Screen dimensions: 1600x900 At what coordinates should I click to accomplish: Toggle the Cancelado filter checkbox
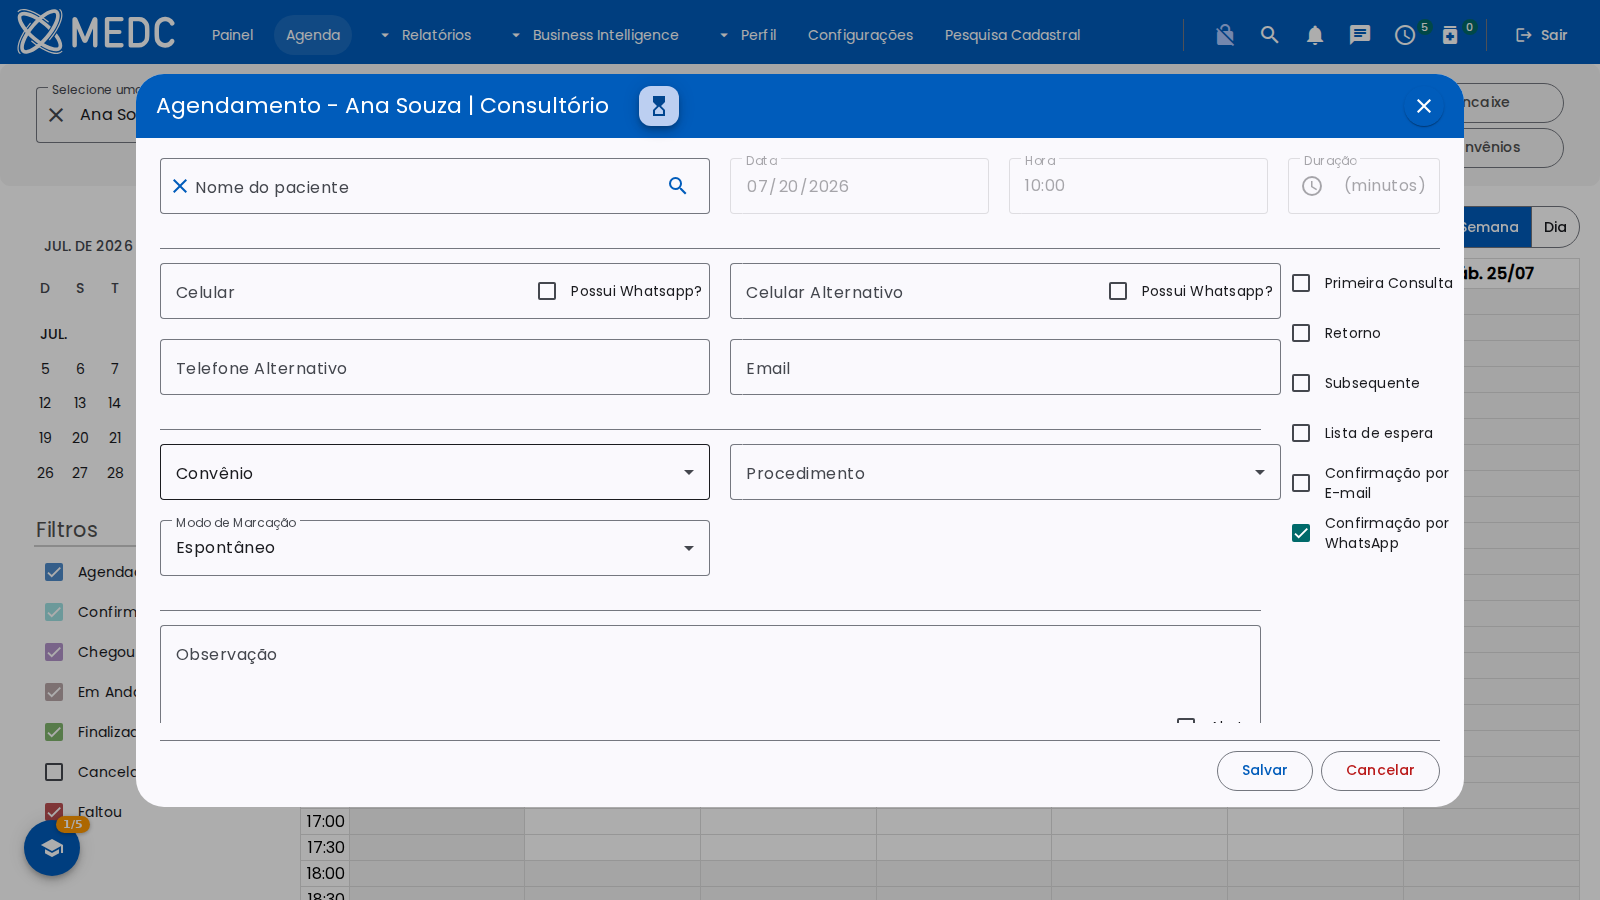click(54, 772)
